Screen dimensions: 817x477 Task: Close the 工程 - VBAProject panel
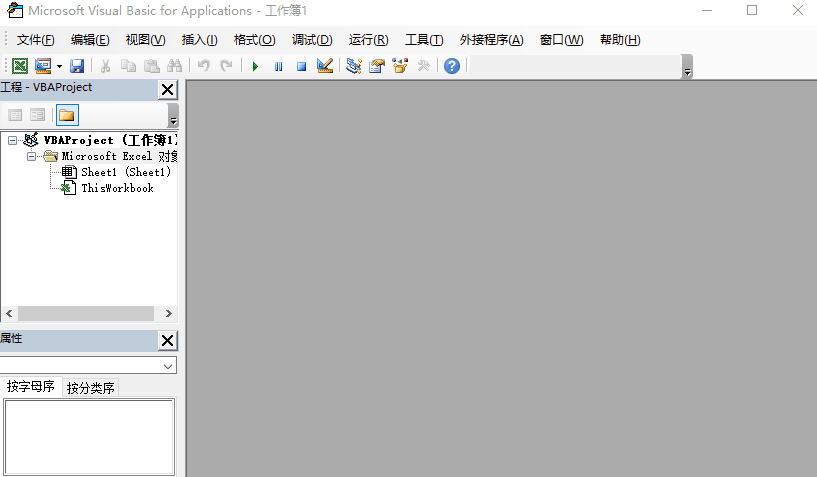(x=168, y=90)
